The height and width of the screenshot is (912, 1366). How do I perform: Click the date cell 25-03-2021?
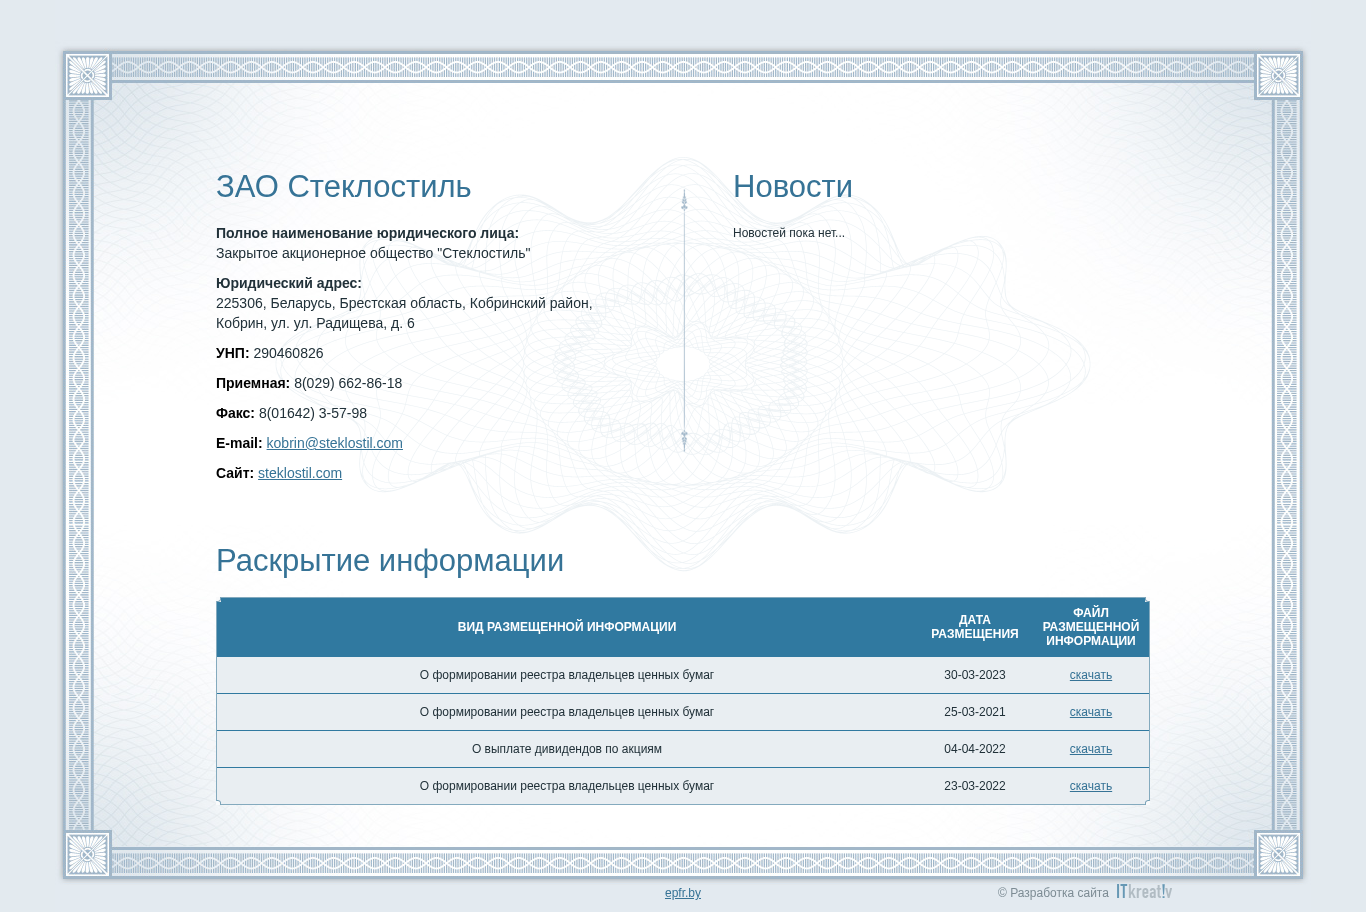(x=975, y=712)
